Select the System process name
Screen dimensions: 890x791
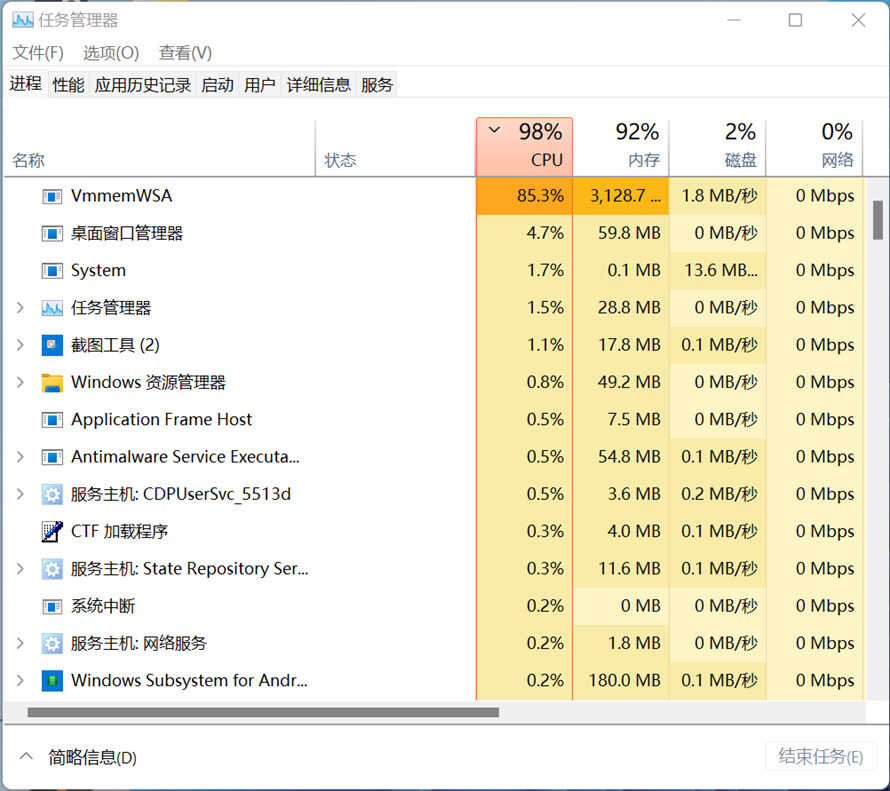[98, 271]
